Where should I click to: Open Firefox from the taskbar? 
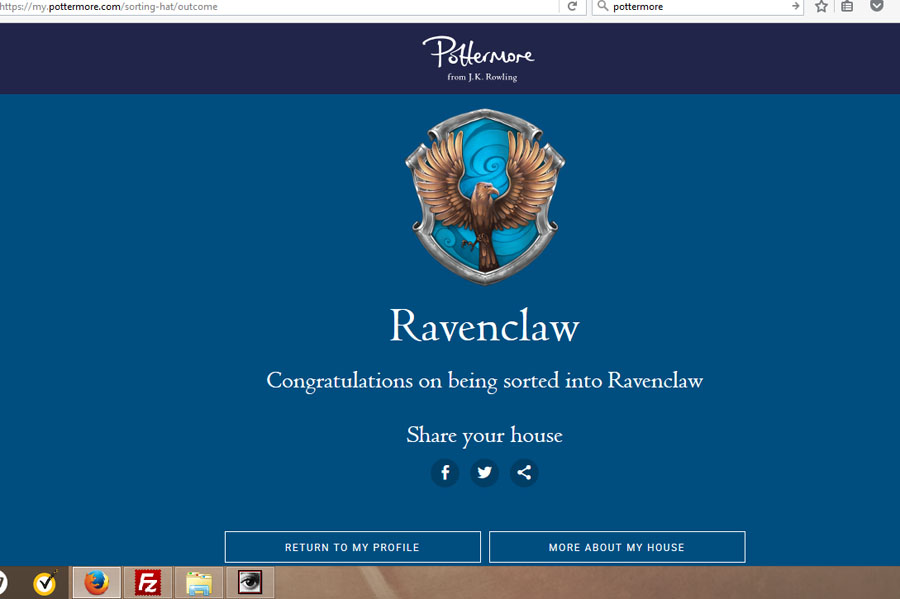coord(96,583)
